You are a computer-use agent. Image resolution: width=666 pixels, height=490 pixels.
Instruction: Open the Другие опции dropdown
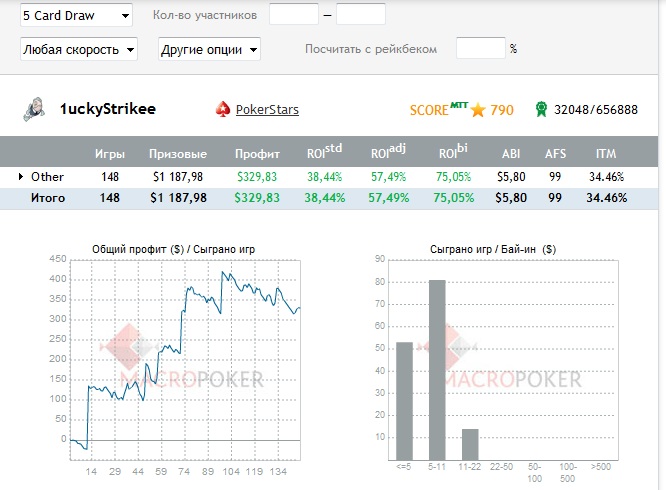[209, 49]
